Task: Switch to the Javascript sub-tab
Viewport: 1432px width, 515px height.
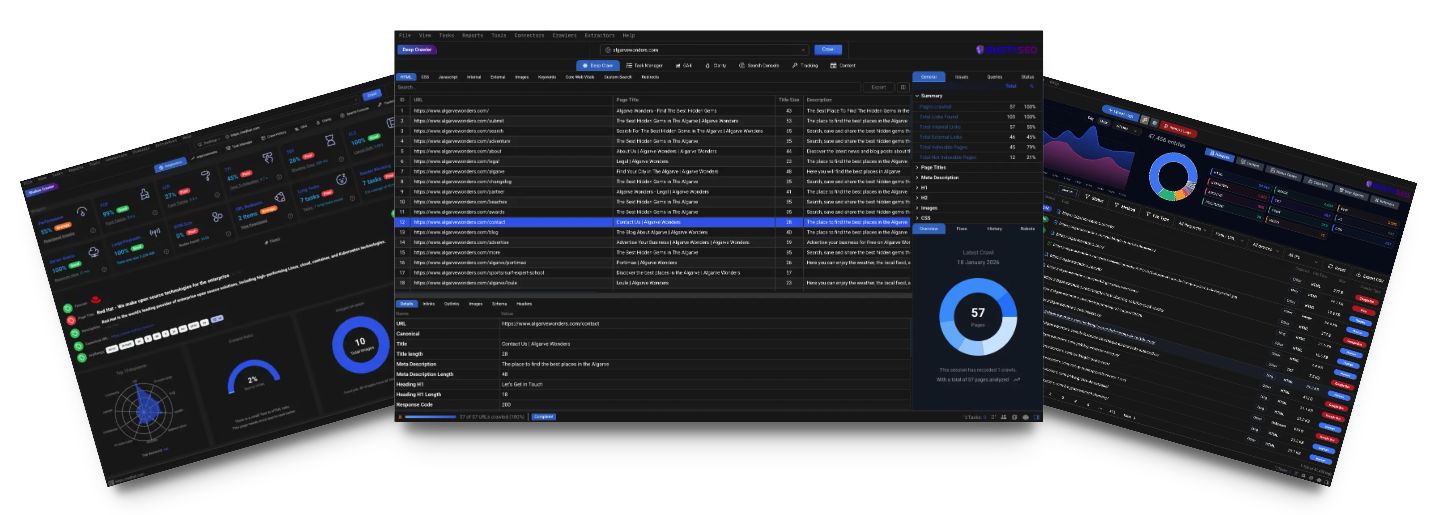Action: click(448, 76)
